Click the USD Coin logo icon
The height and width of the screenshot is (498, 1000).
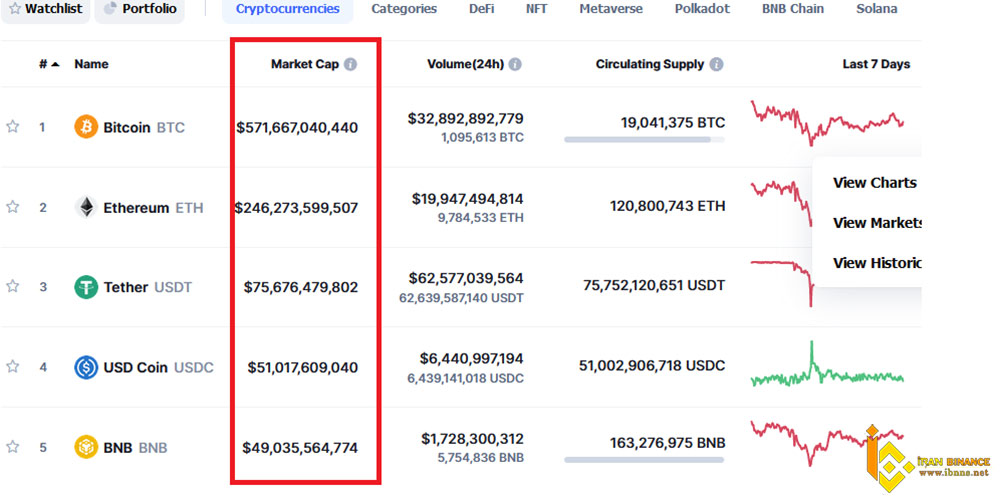(86, 367)
